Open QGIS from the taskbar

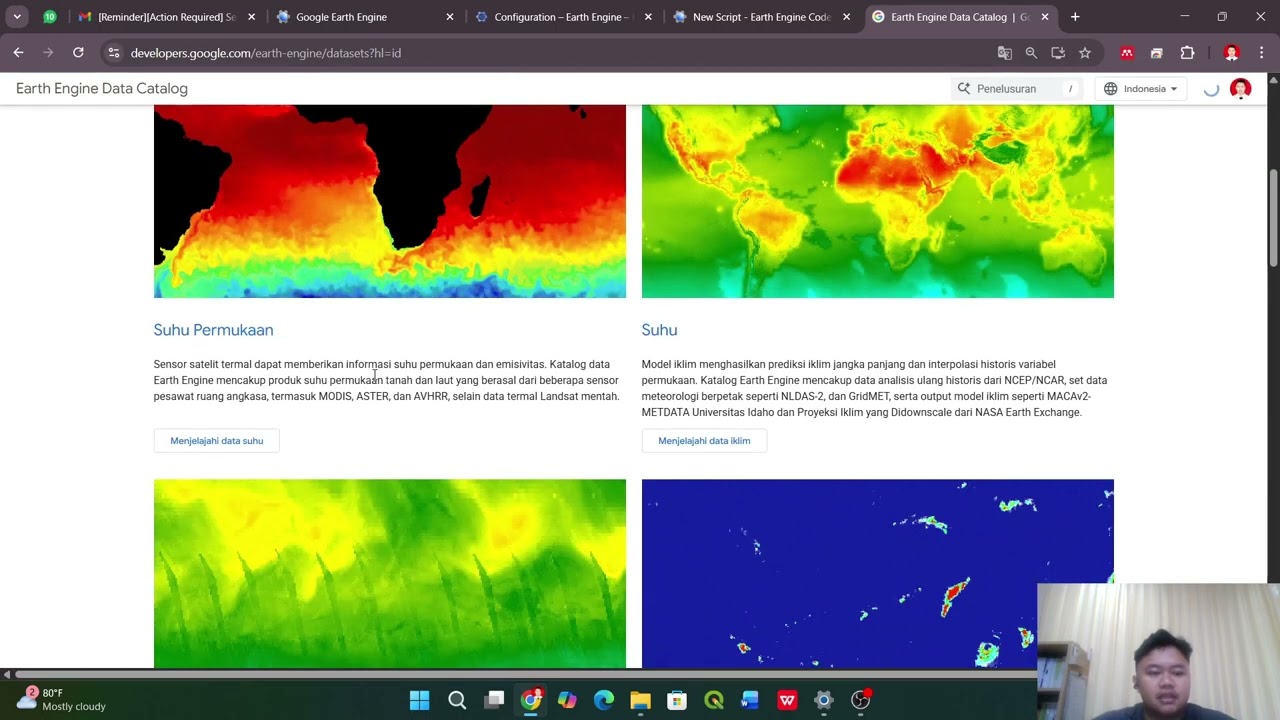[x=714, y=700]
